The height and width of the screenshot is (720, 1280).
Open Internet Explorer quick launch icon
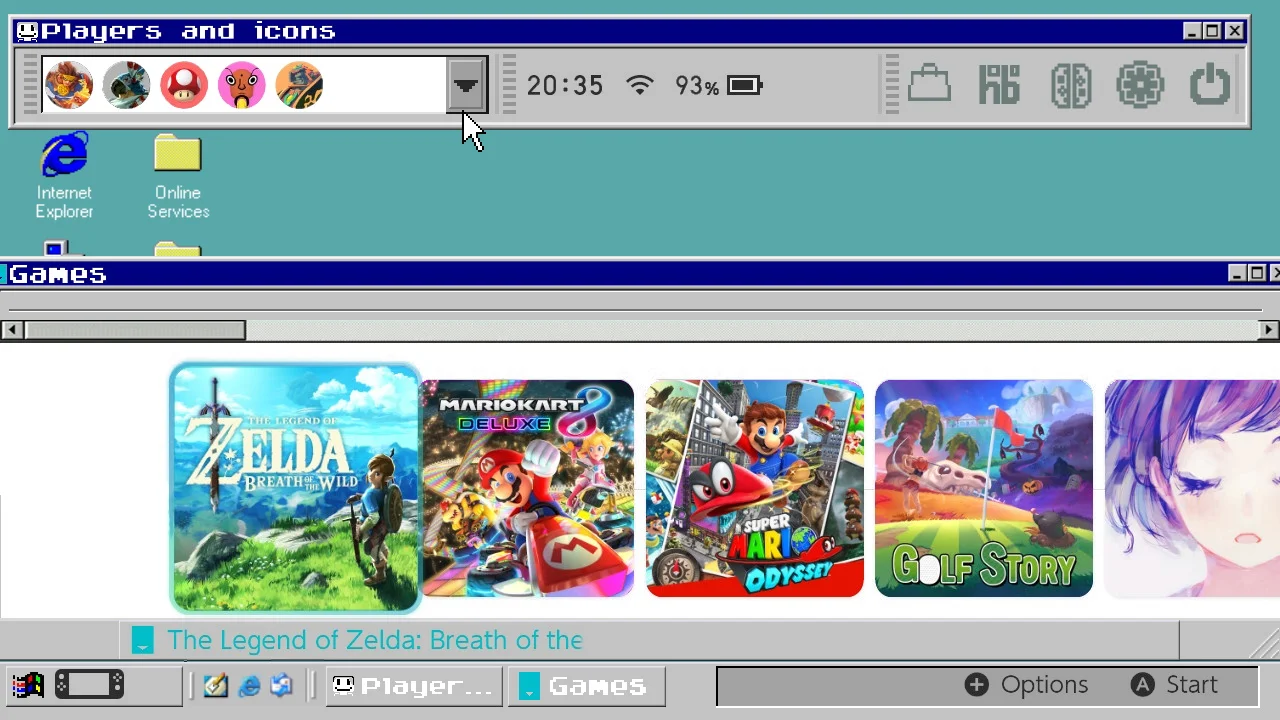249,685
